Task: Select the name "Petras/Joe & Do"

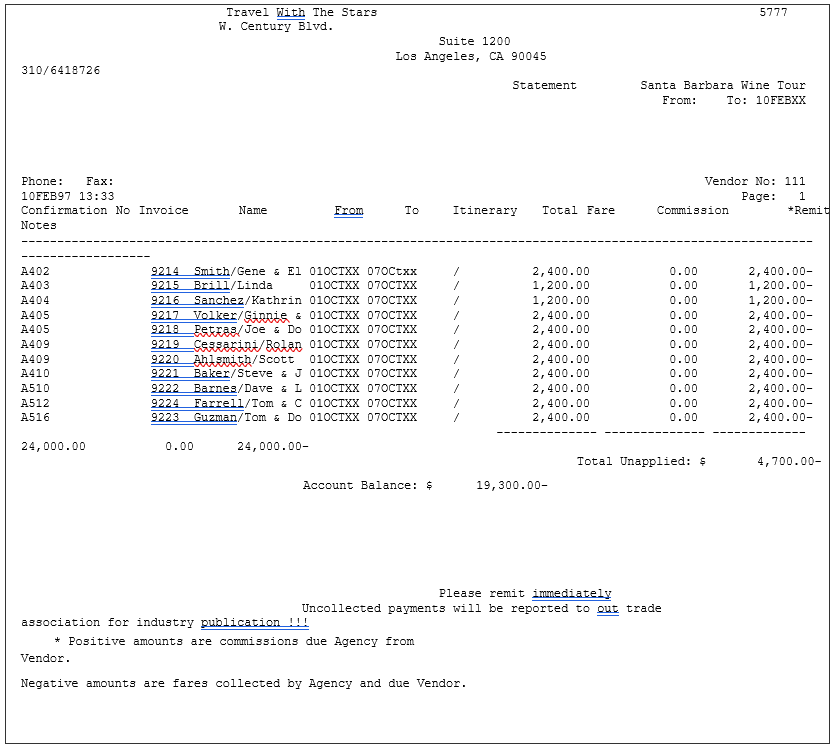Action: point(248,330)
